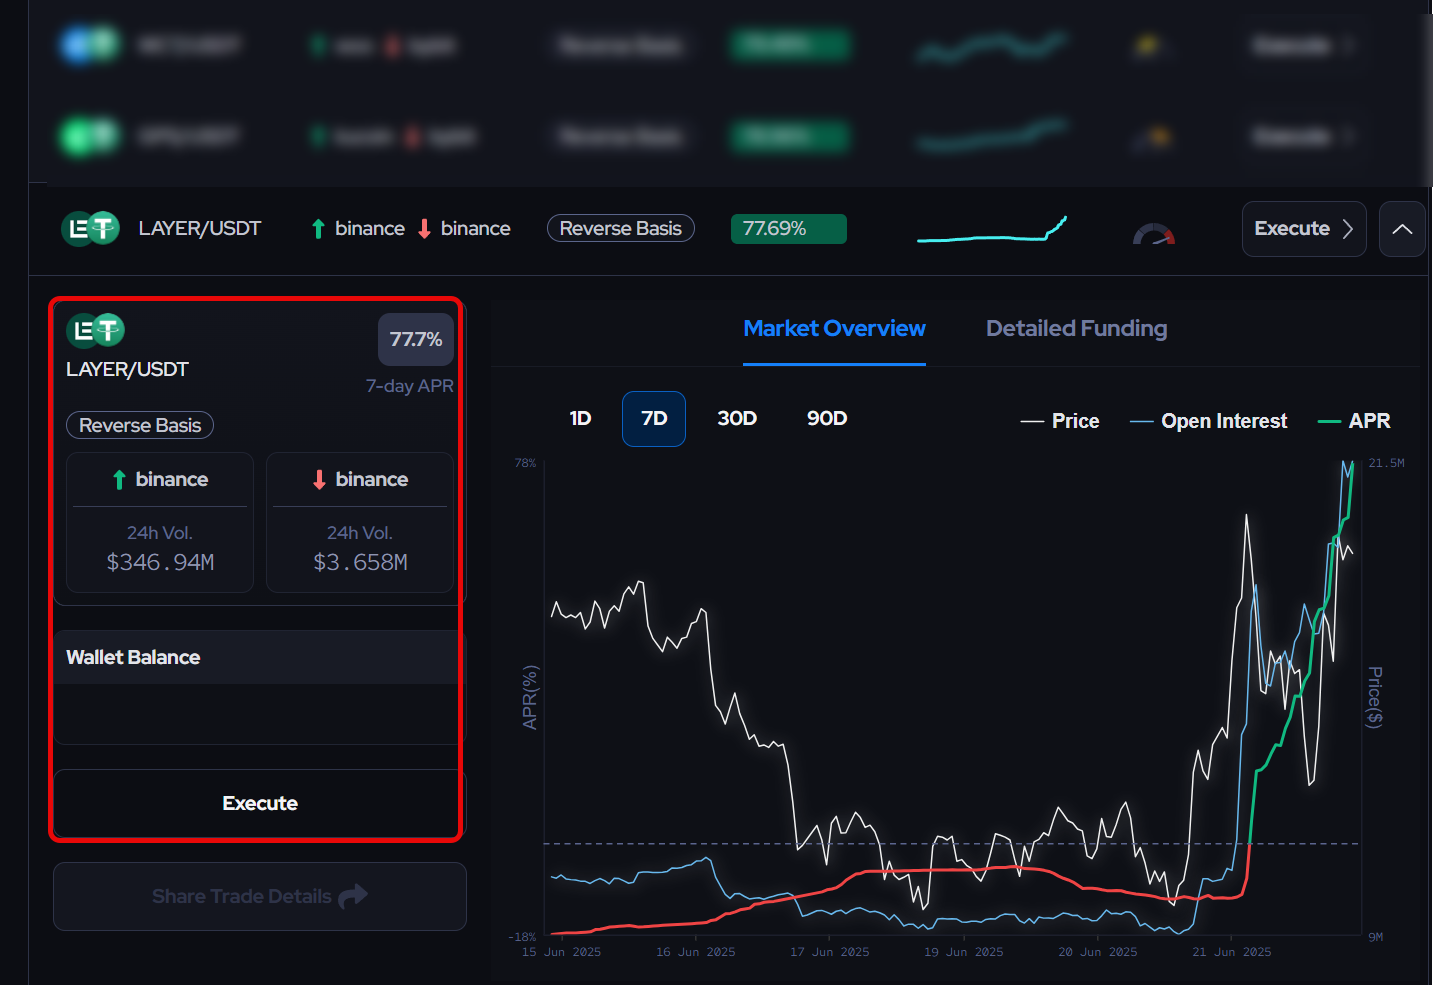Click the 77.69% APR badge
The height and width of the screenshot is (985, 1433).
[789, 229]
